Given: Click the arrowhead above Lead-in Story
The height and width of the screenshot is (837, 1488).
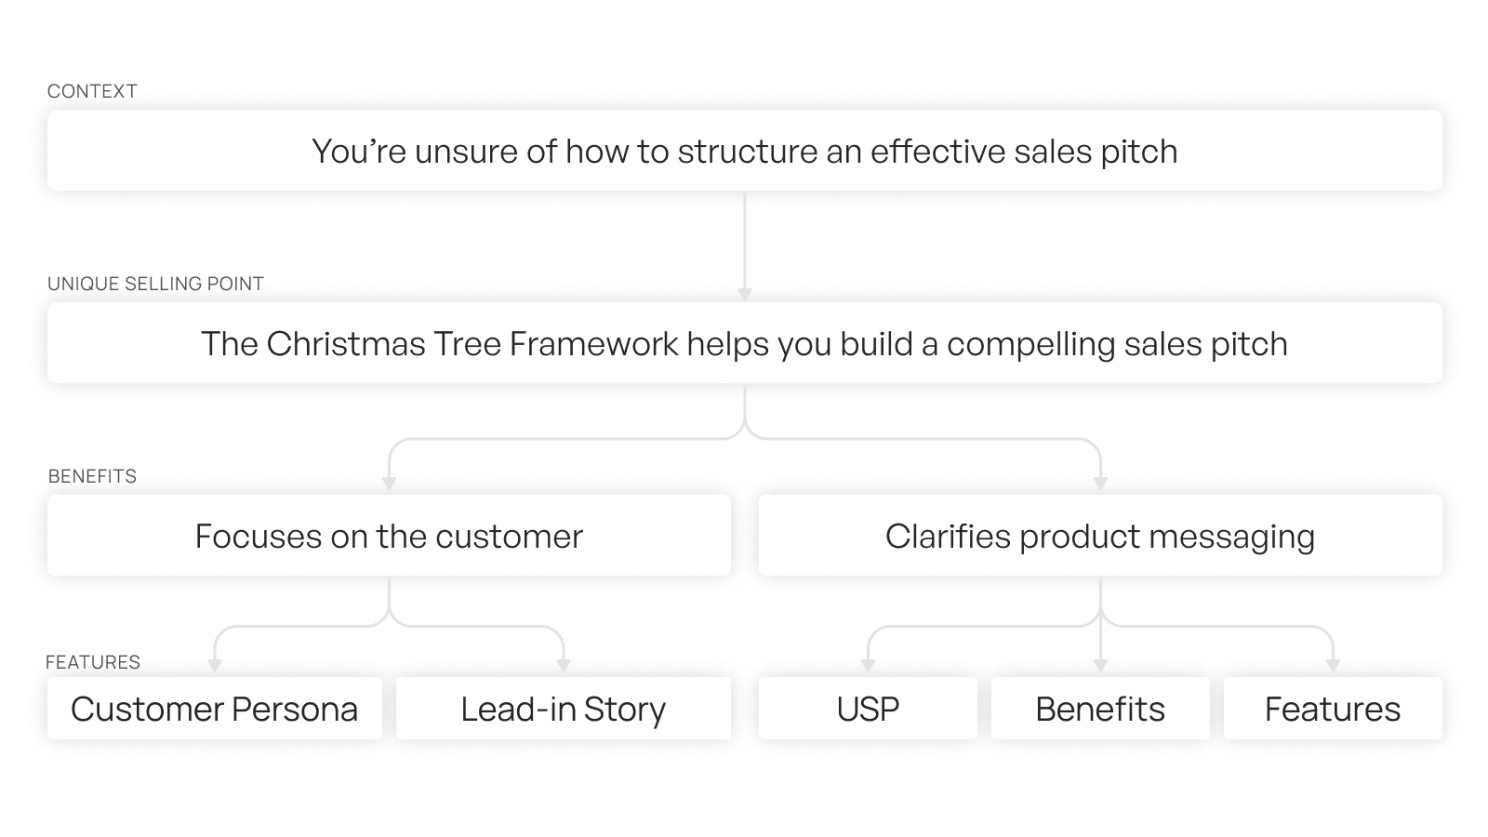Looking at the screenshot, I should point(563,666).
